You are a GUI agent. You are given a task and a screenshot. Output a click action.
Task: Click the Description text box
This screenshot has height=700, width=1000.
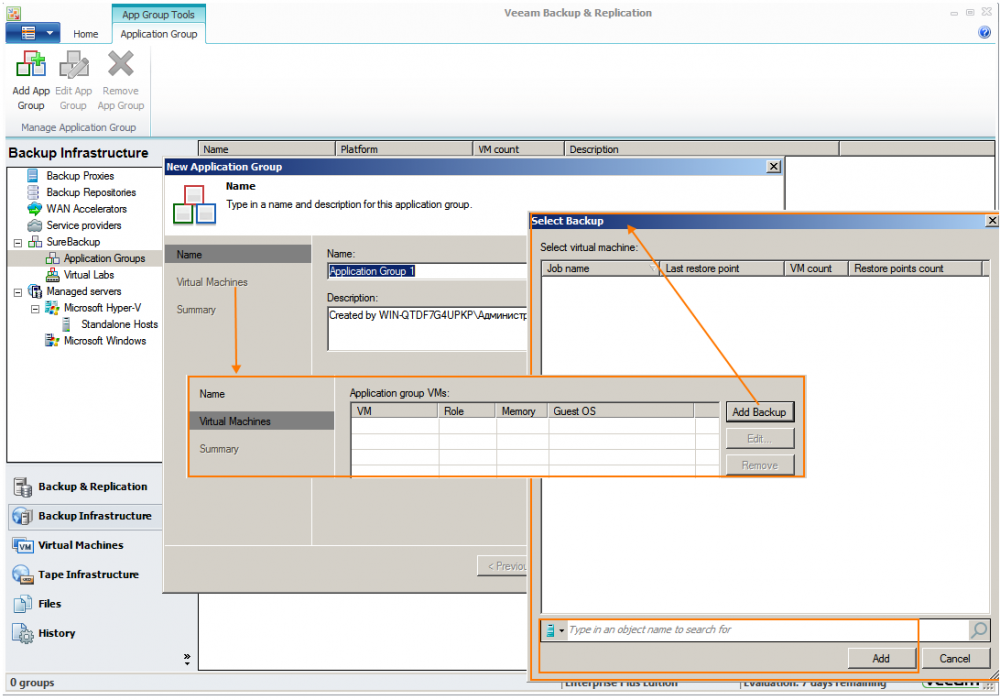(x=427, y=328)
